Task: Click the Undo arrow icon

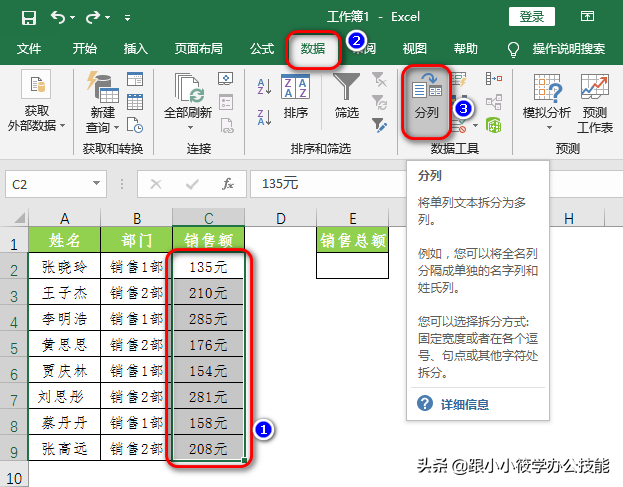Action: click(58, 17)
